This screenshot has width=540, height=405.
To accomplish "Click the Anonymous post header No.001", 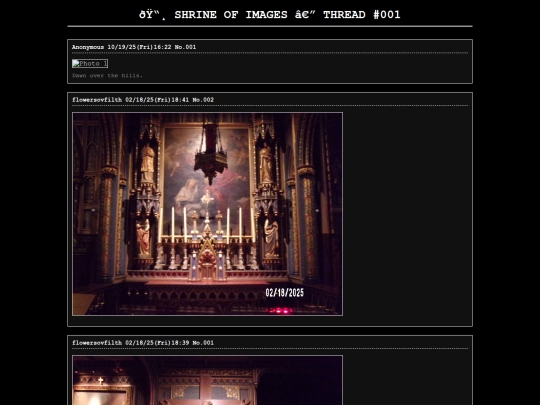I will pos(134,47).
